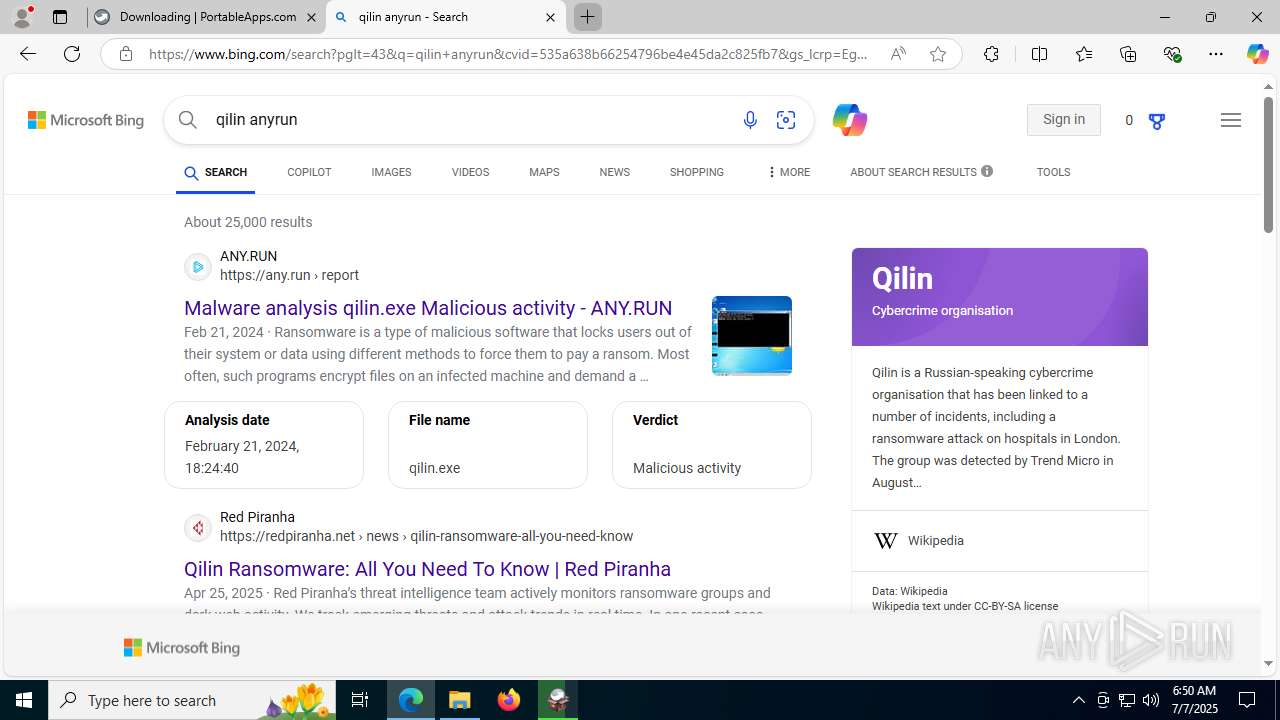The image size is (1280, 720).
Task: Switch to MAPS results
Action: (544, 172)
